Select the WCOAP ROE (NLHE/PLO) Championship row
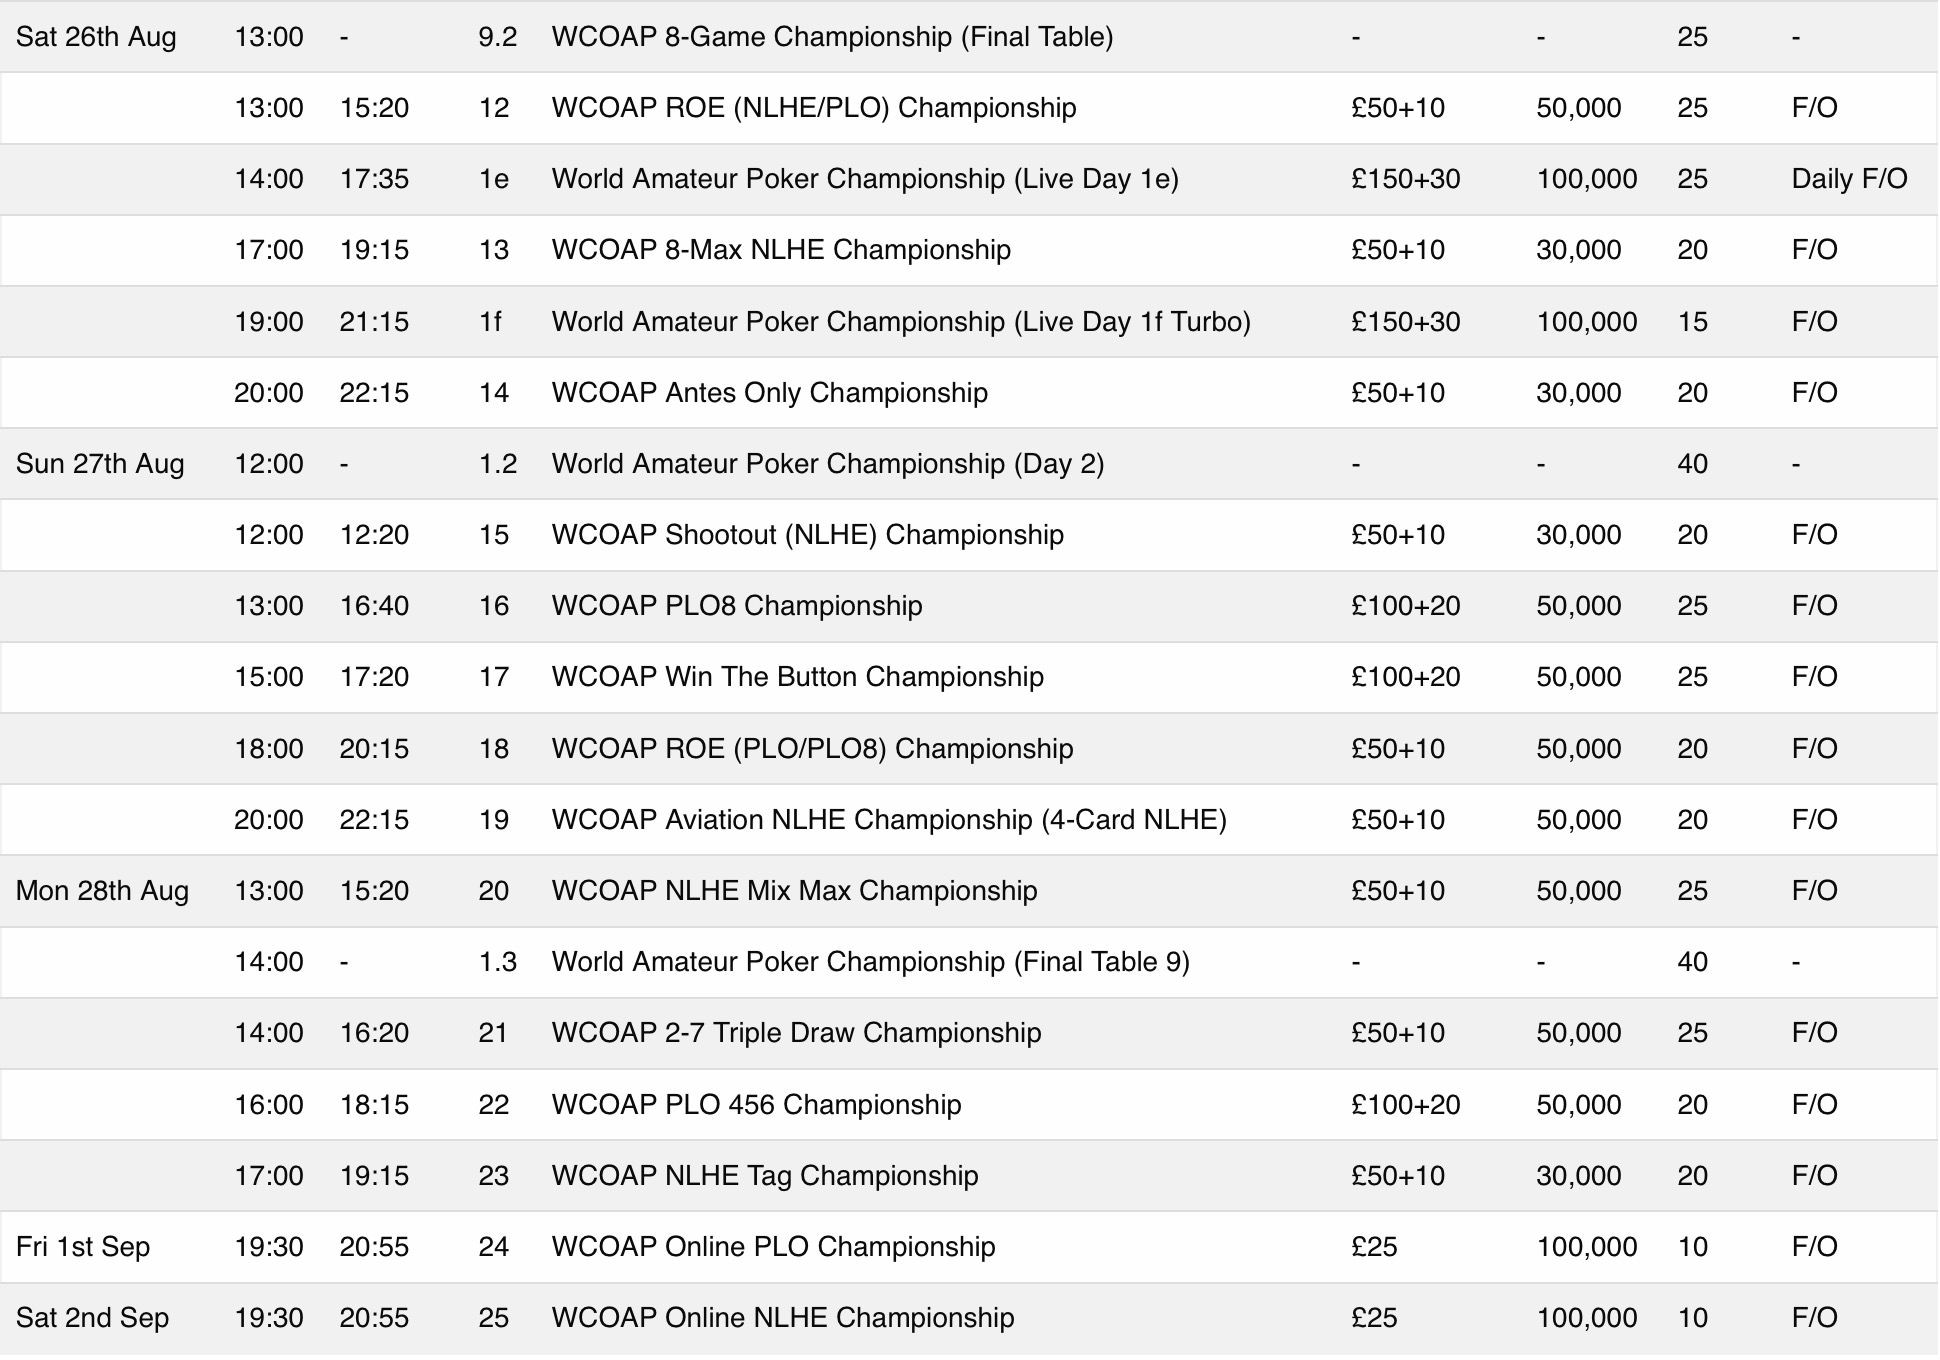The height and width of the screenshot is (1360, 1940). click(x=813, y=108)
